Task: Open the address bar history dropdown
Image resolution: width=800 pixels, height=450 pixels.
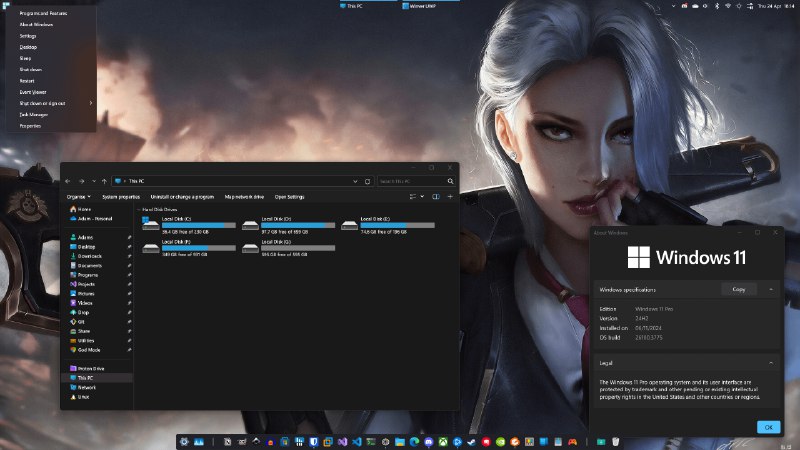Action: (x=355, y=181)
